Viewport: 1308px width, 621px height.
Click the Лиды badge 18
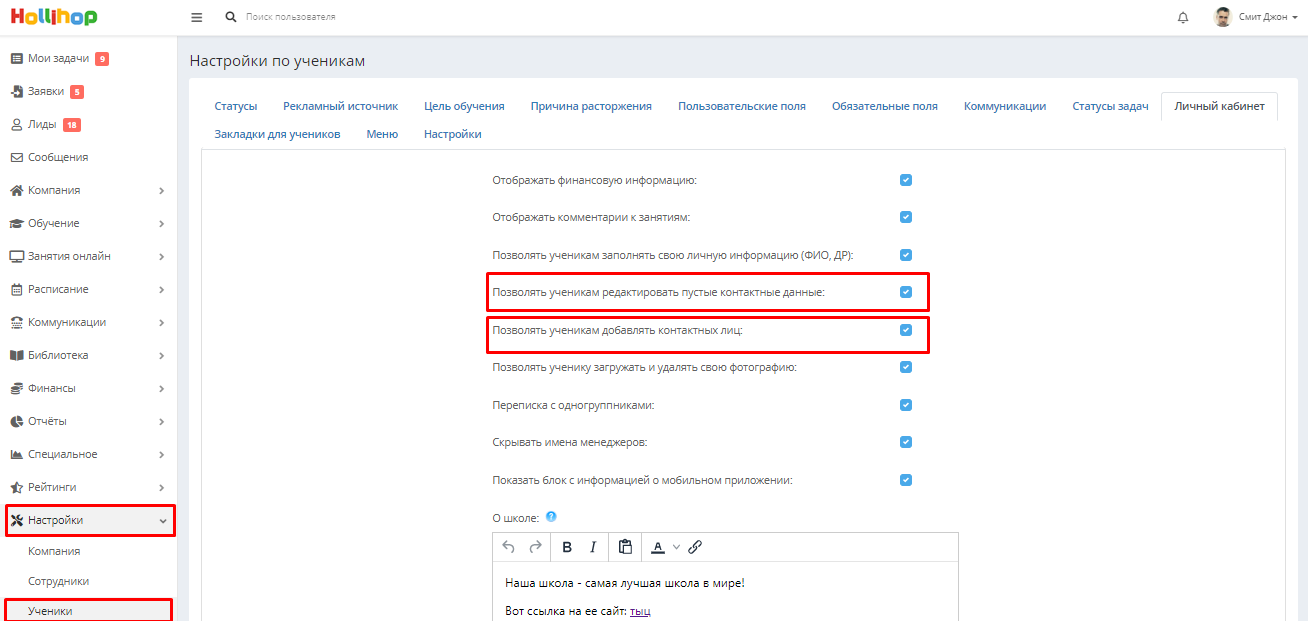point(71,125)
